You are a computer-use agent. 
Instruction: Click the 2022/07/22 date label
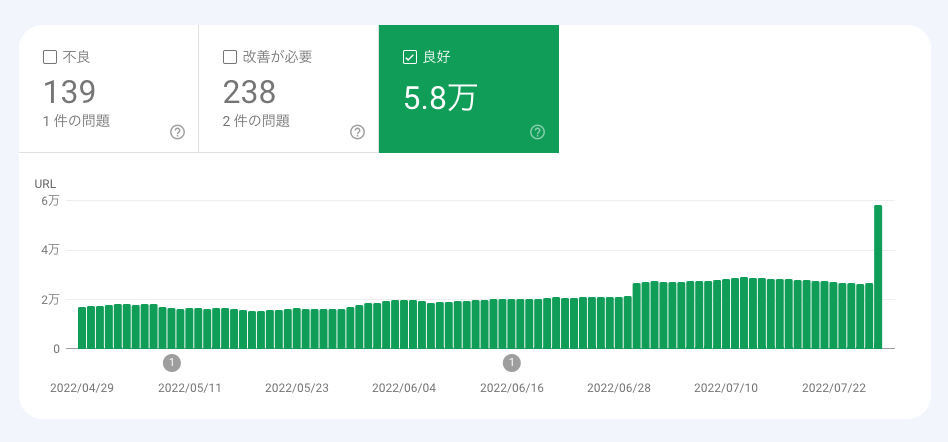pyautogui.click(x=834, y=388)
